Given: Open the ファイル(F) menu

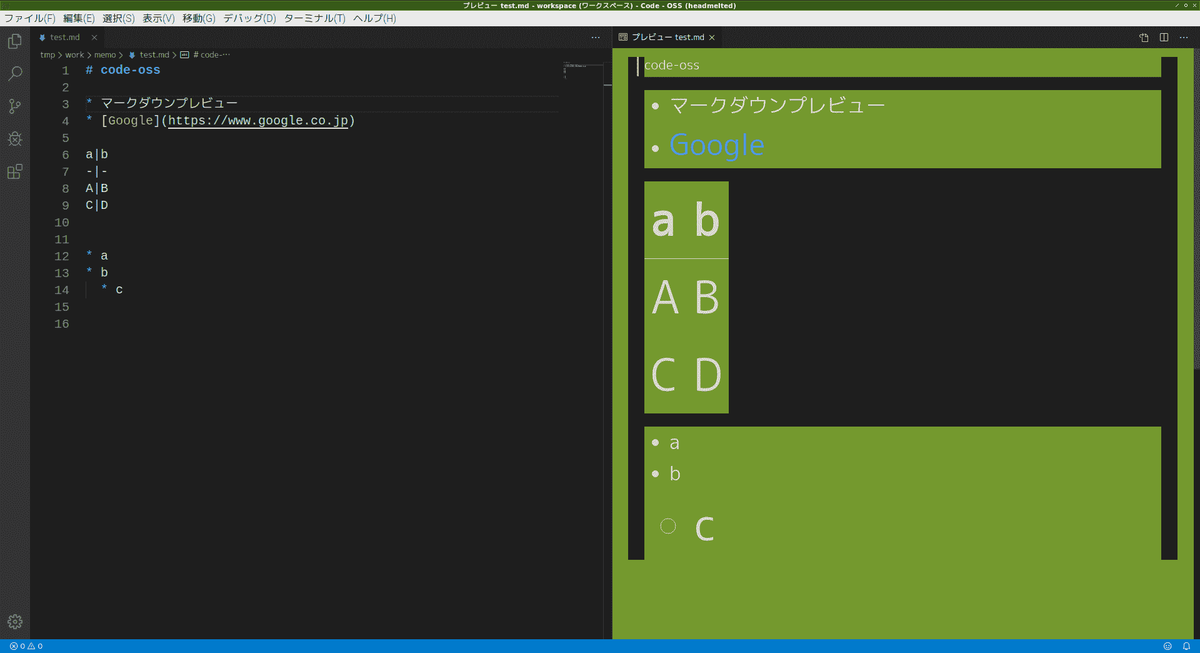Looking at the screenshot, I should 30,19.
